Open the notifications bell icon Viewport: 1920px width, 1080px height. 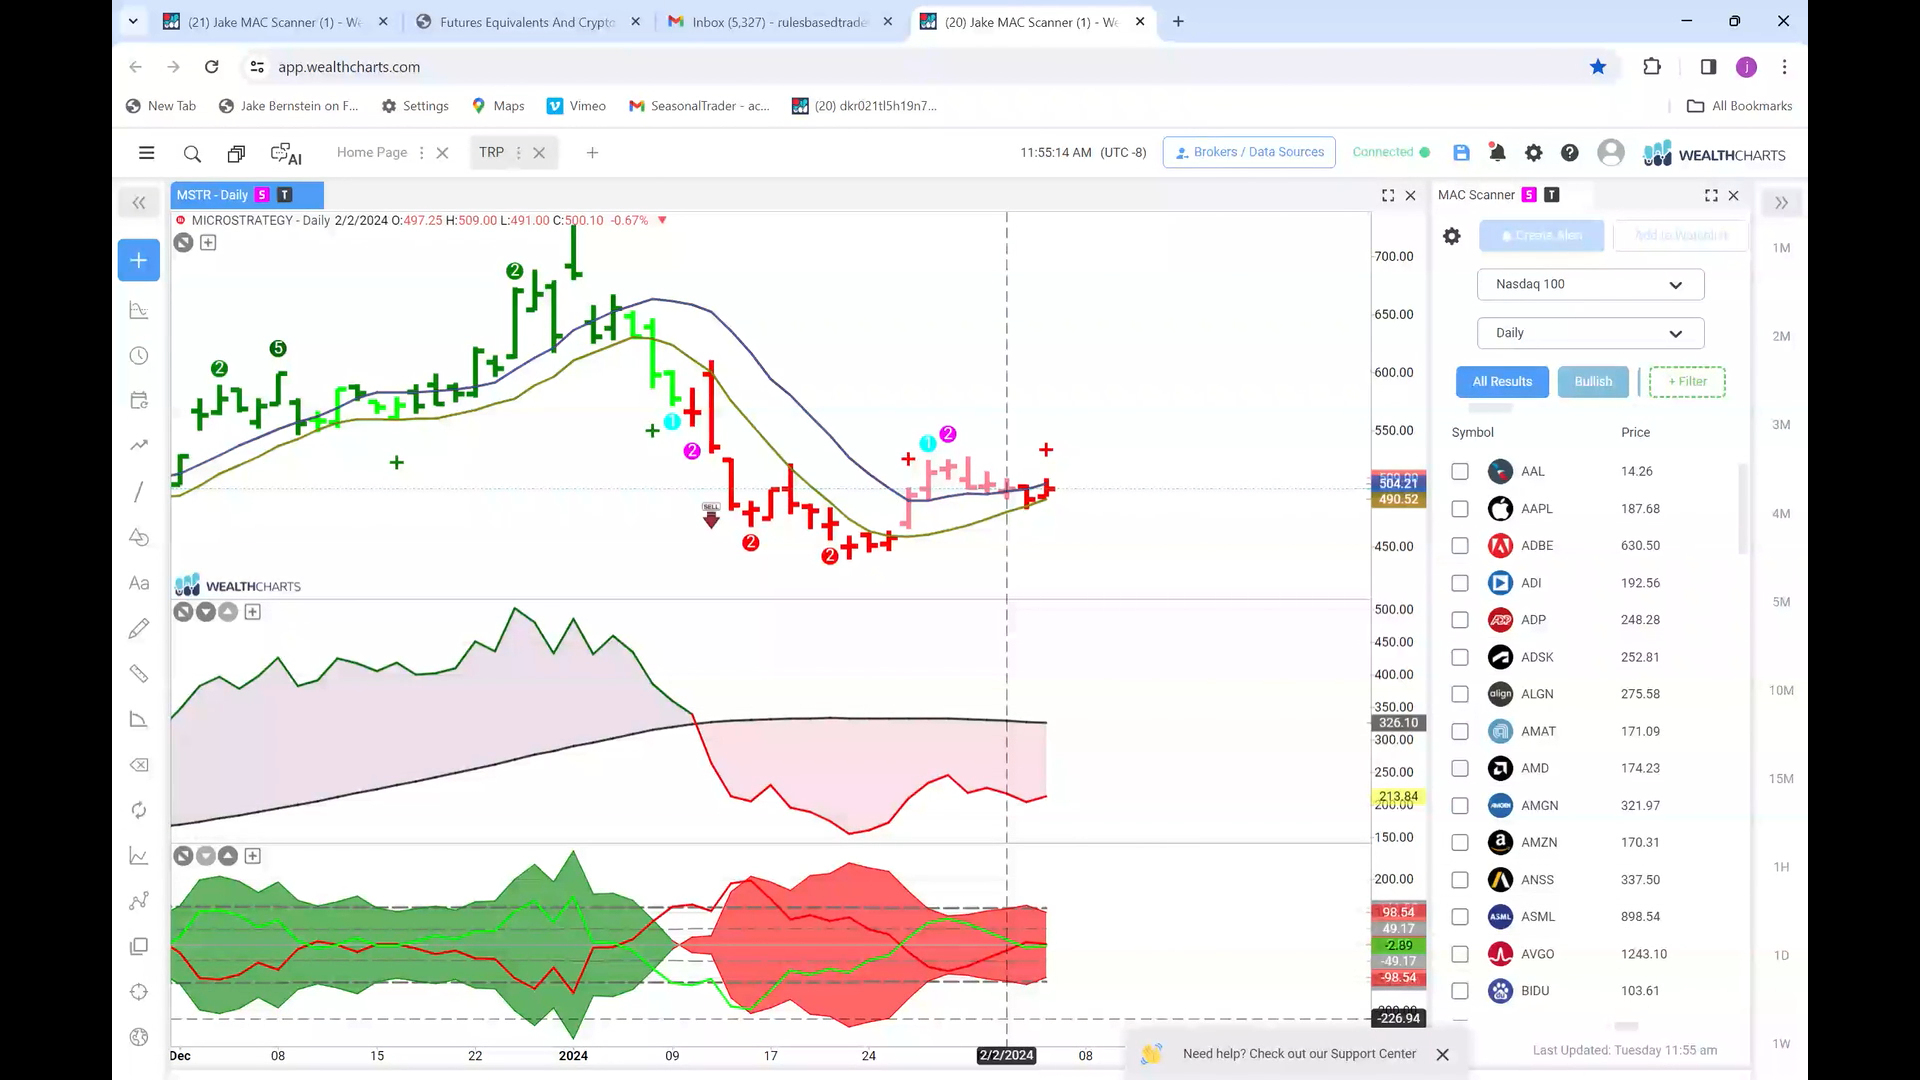1497,152
